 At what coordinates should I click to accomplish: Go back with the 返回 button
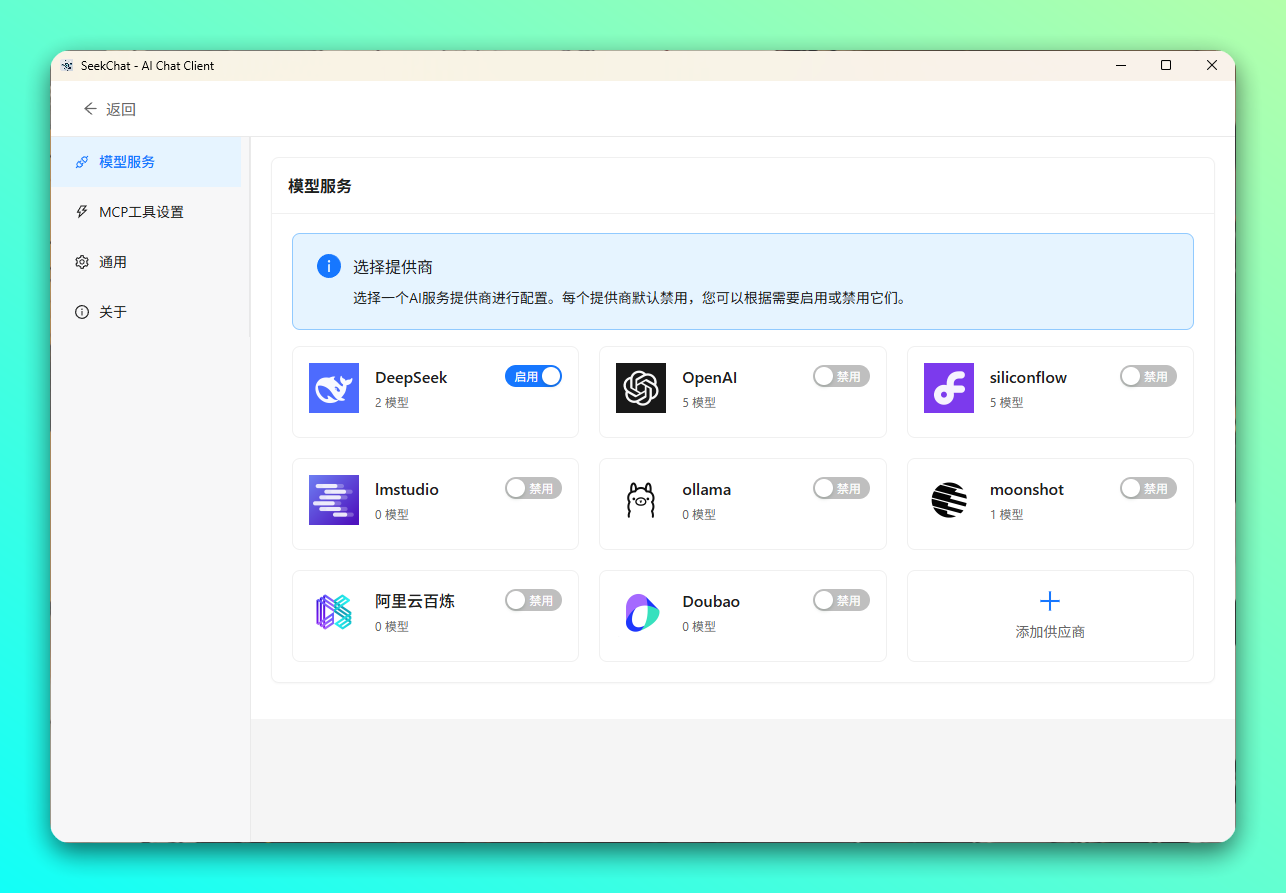click(110, 109)
